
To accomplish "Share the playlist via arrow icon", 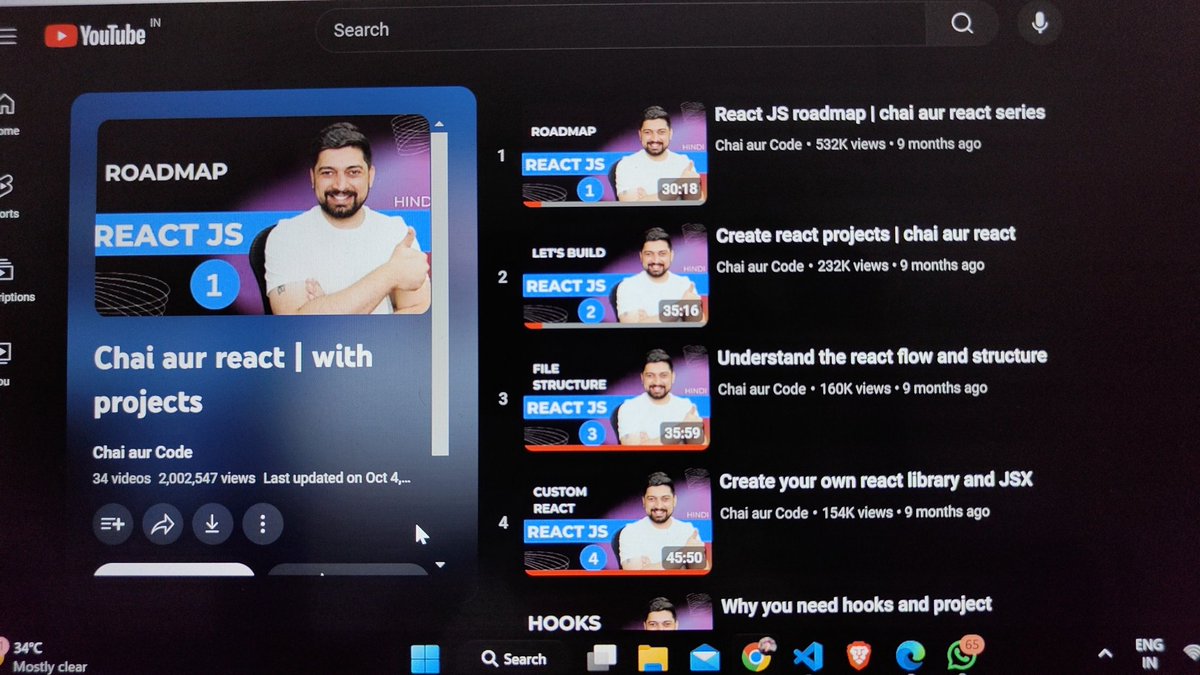I will [163, 524].
